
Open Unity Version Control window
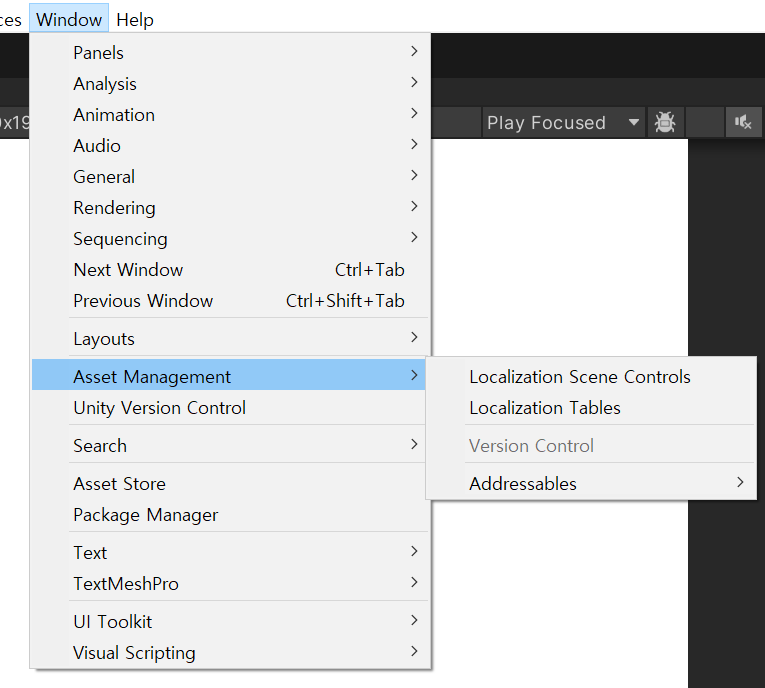point(230,407)
